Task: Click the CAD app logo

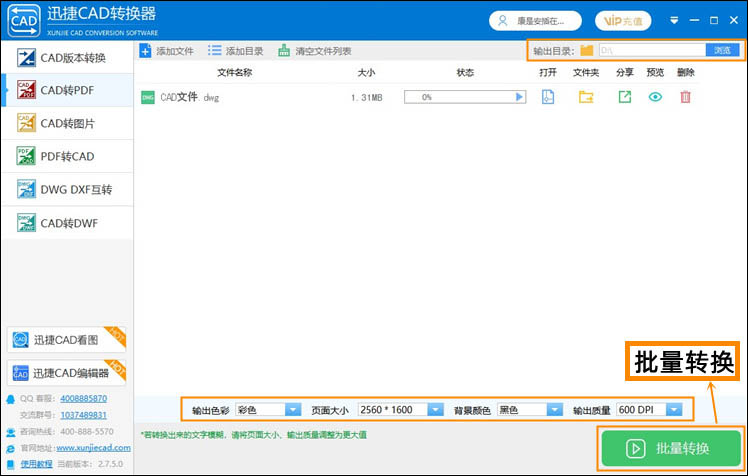Action: pos(23,20)
